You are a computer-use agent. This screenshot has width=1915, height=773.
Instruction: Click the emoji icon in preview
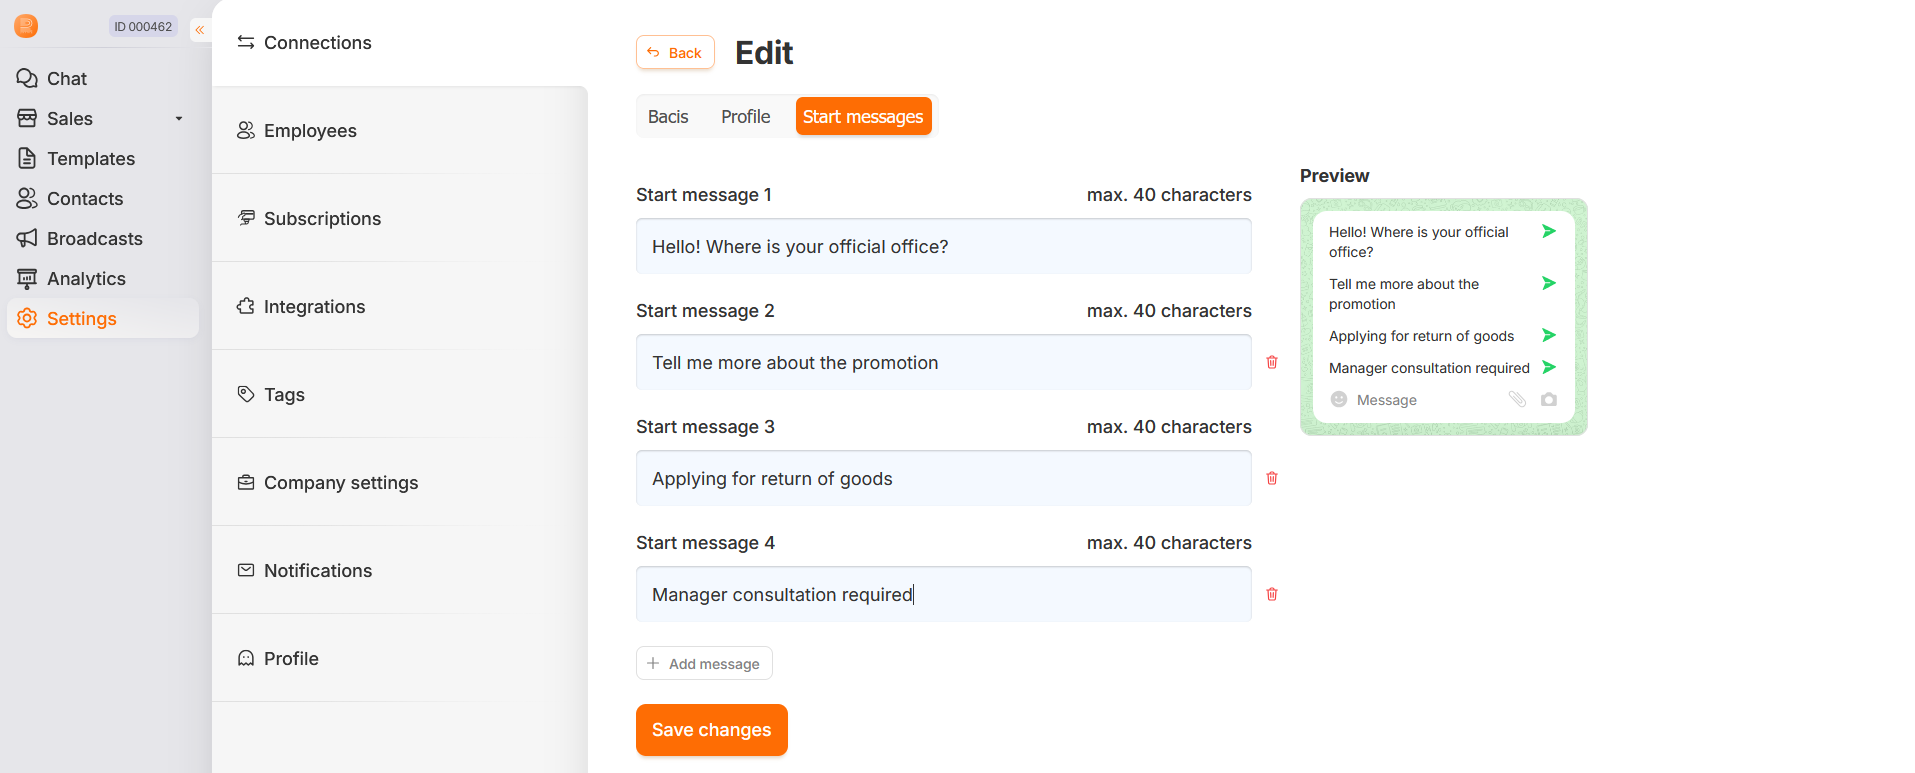[x=1339, y=400]
